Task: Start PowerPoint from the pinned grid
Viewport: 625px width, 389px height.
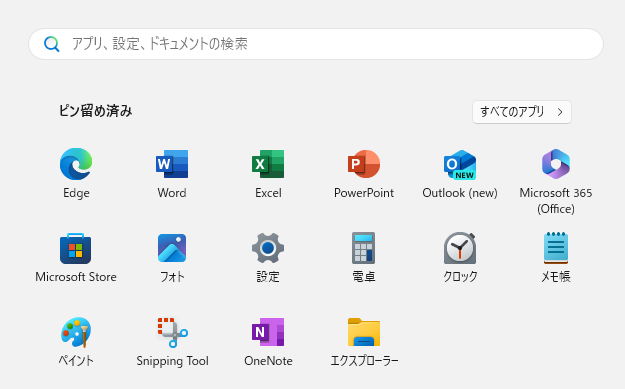Action: tap(364, 164)
